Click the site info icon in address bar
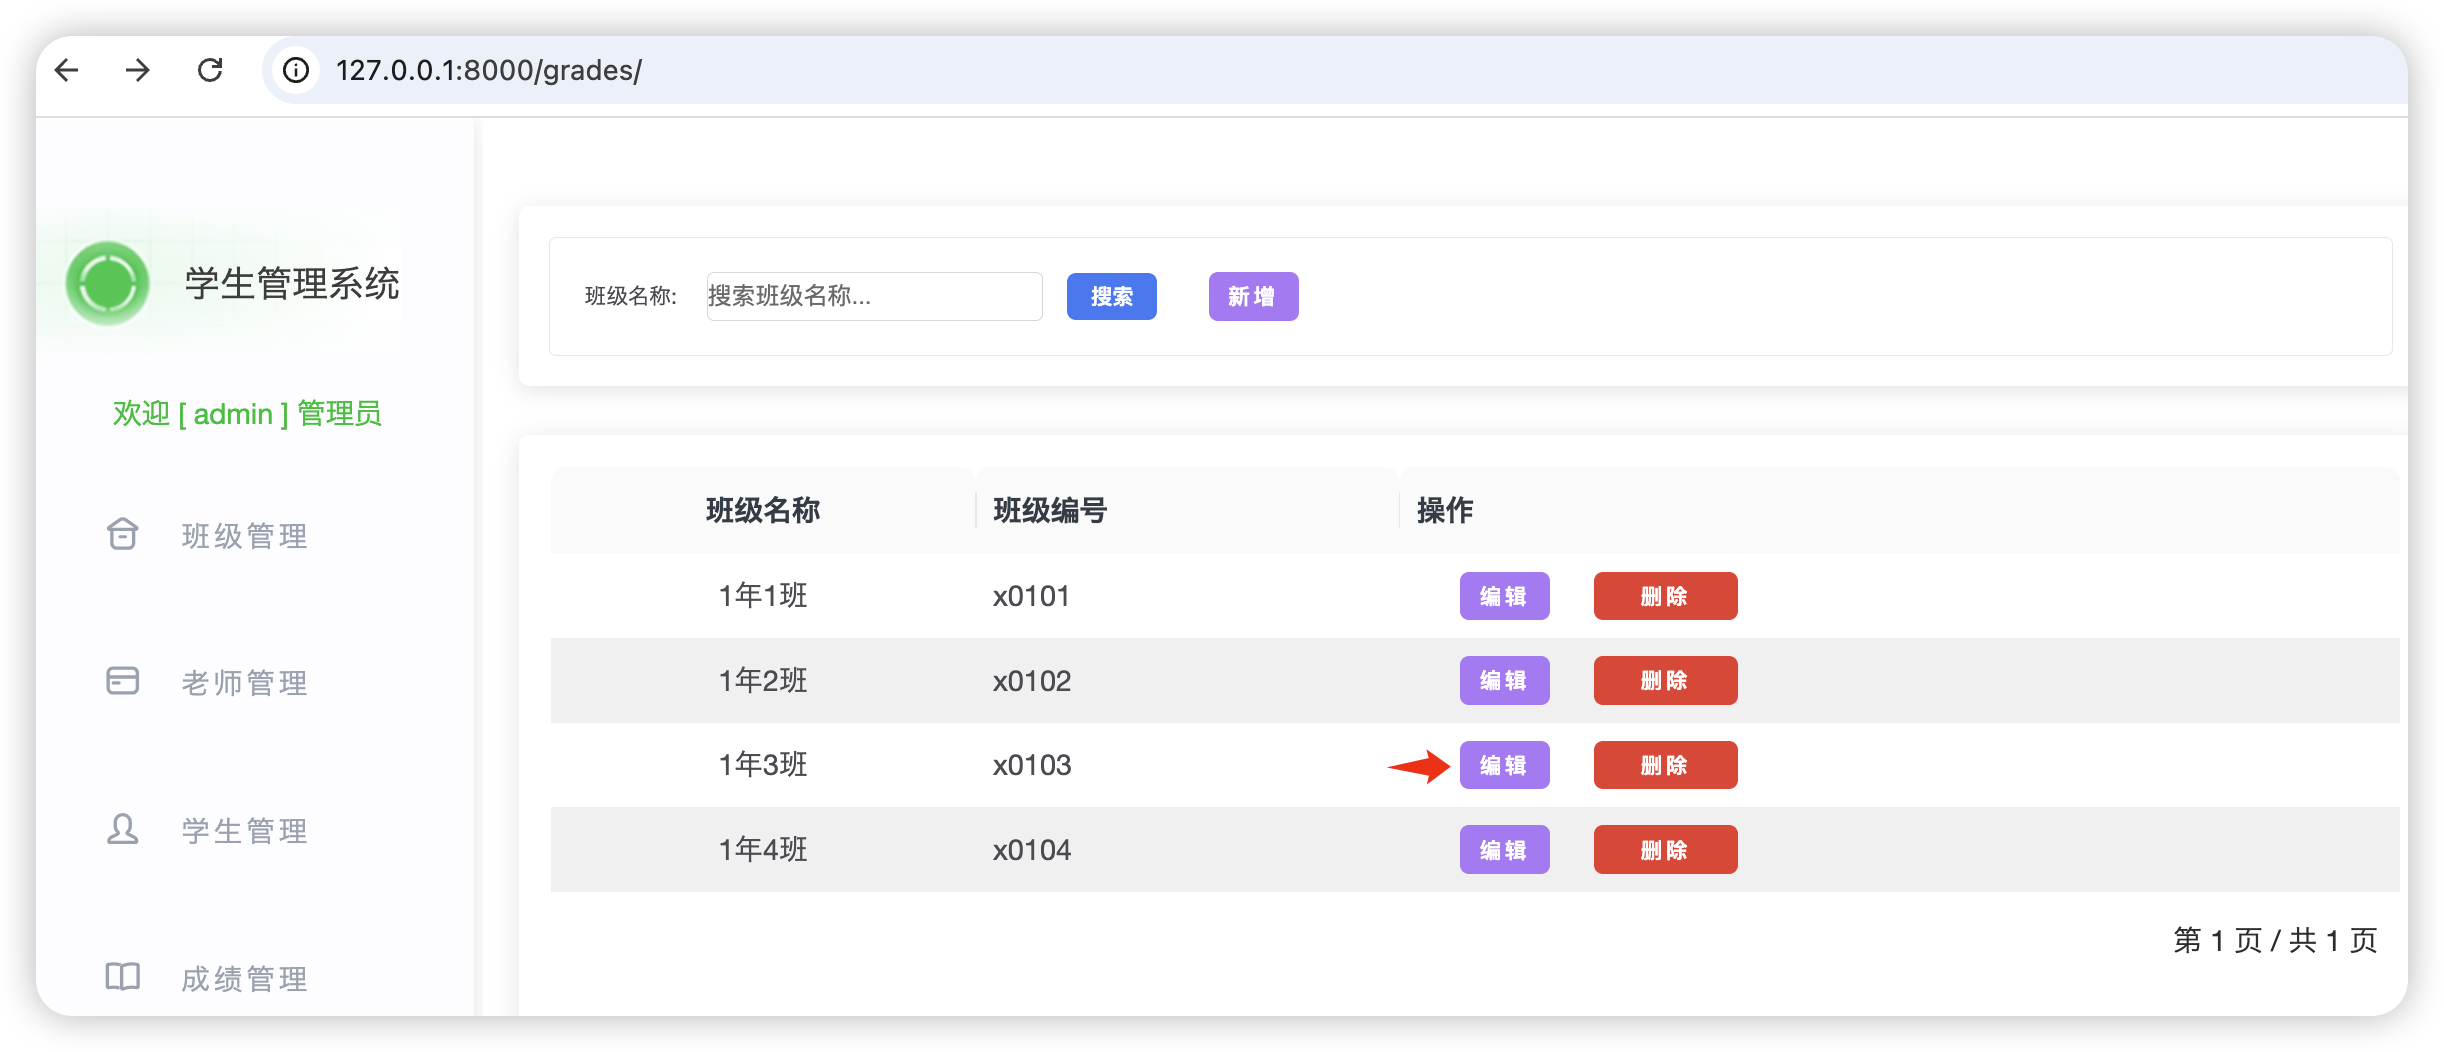The width and height of the screenshot is (2444, 1052). point(296,70)
